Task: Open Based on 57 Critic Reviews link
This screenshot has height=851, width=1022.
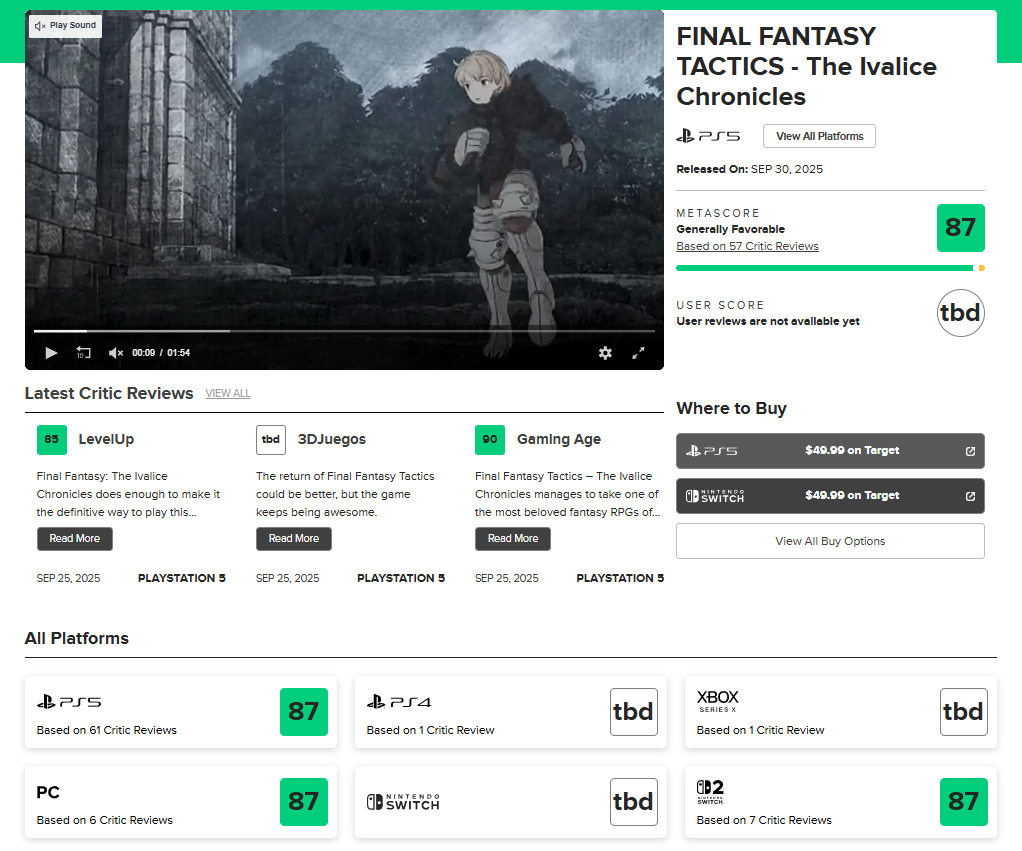Action: [747, 246]
